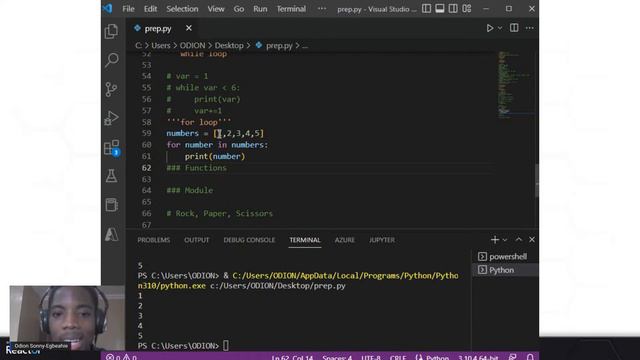
Task: Switch to the PROBLEMS panel tab
Action: [x=153, y=240]
